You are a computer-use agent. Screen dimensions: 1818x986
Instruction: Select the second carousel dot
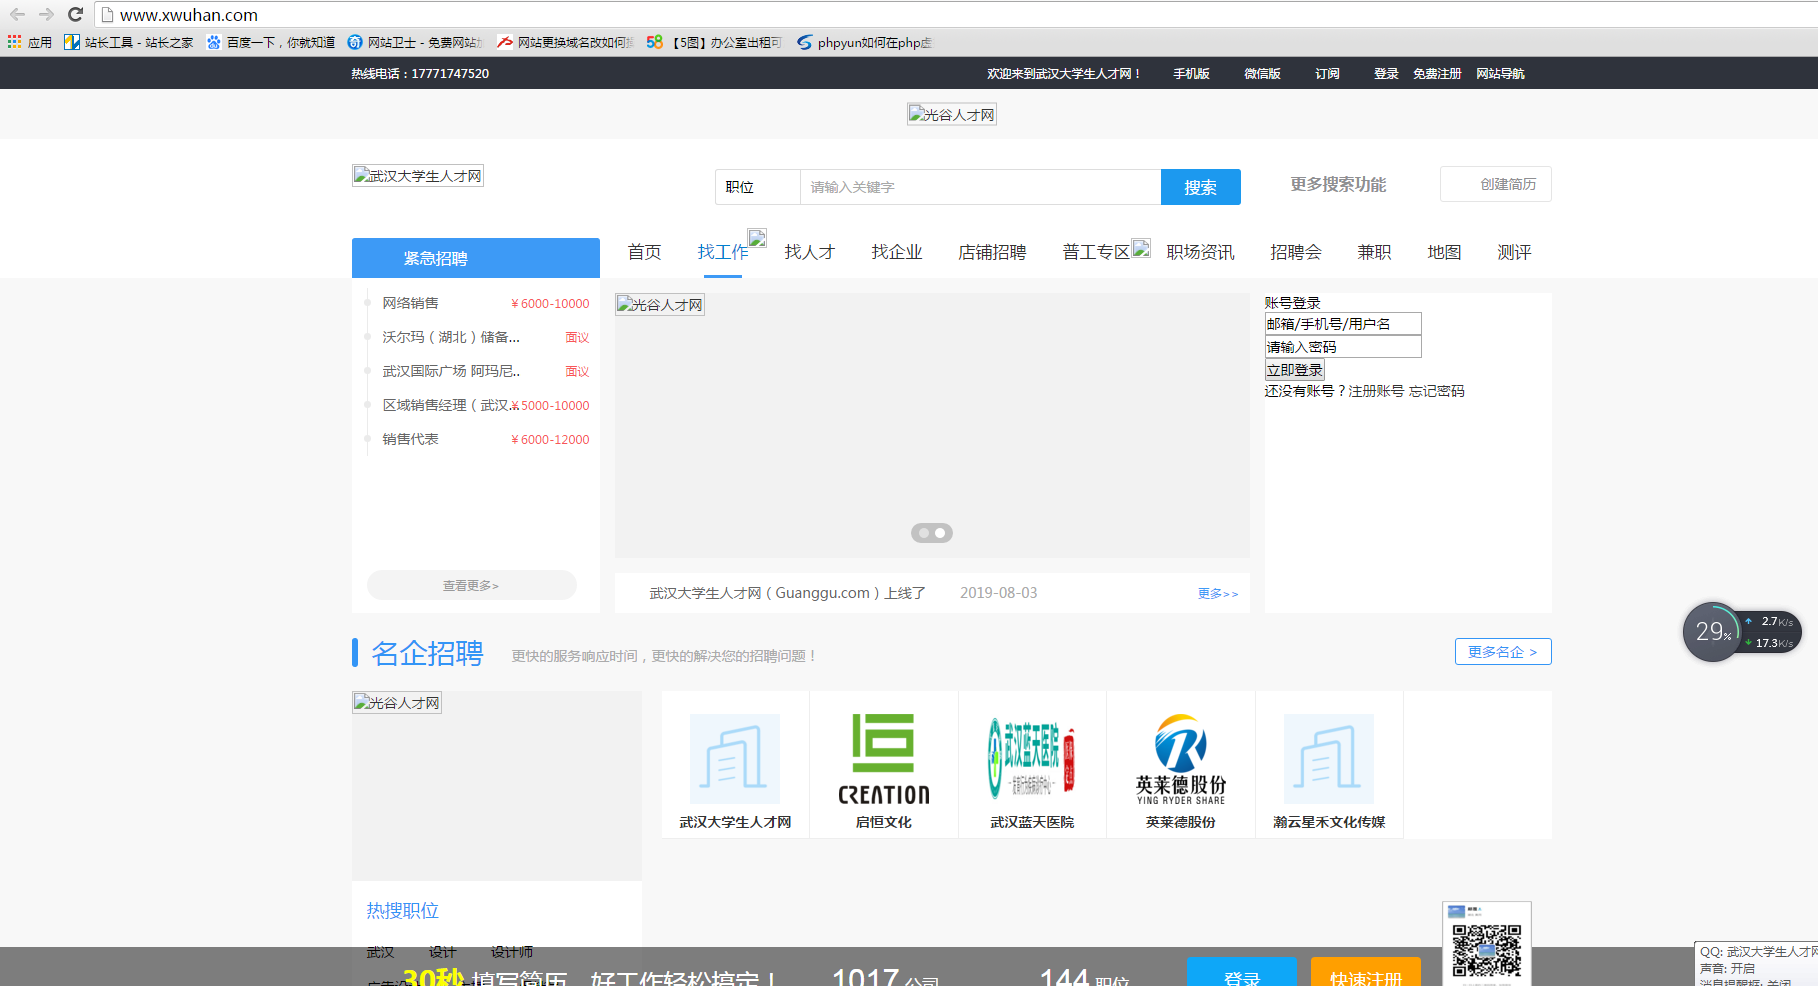click(940, 533)
